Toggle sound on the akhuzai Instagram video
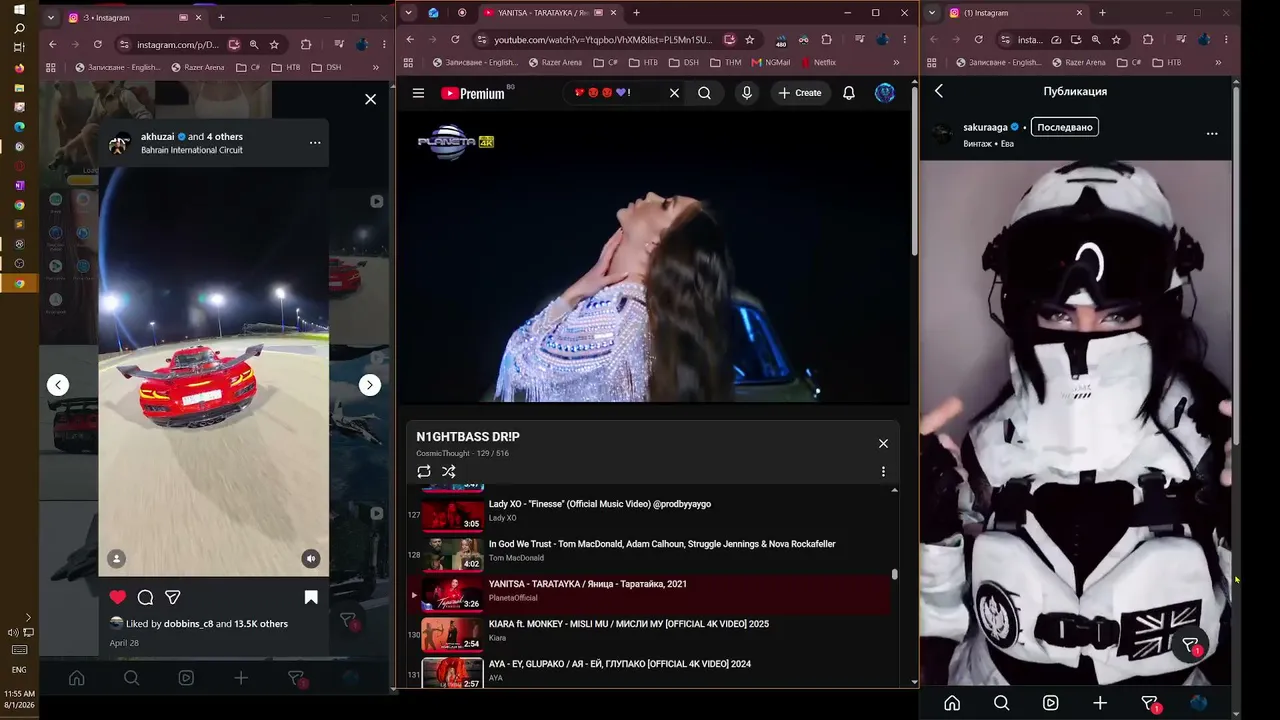 click(311, 558)
